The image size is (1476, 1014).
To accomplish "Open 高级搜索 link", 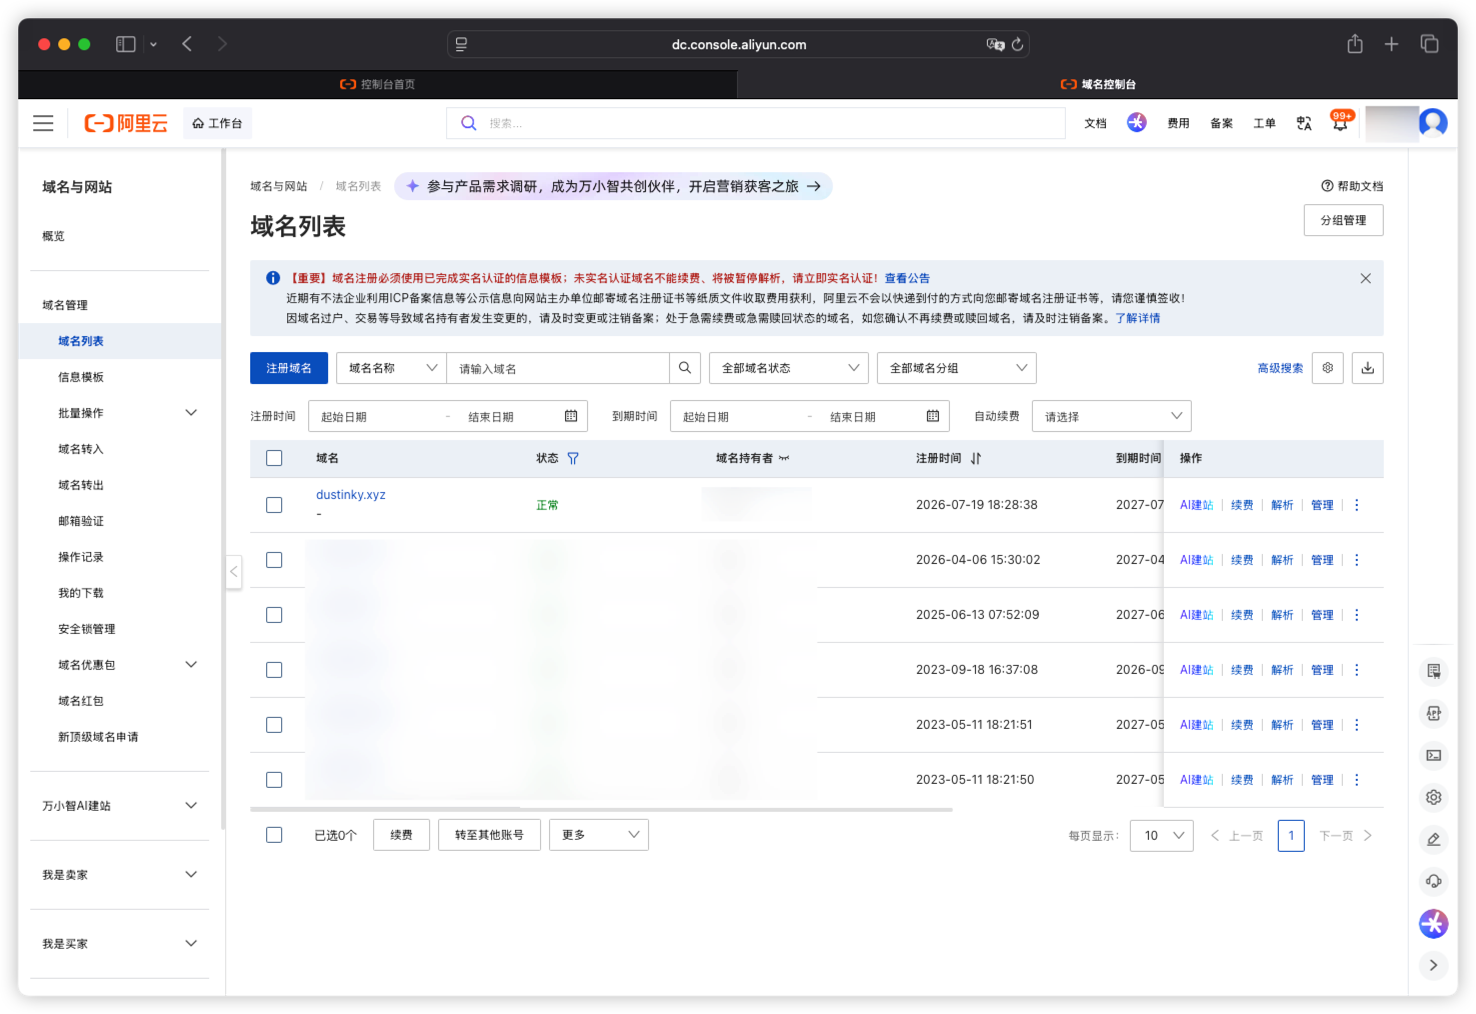I will (1280, 368).
